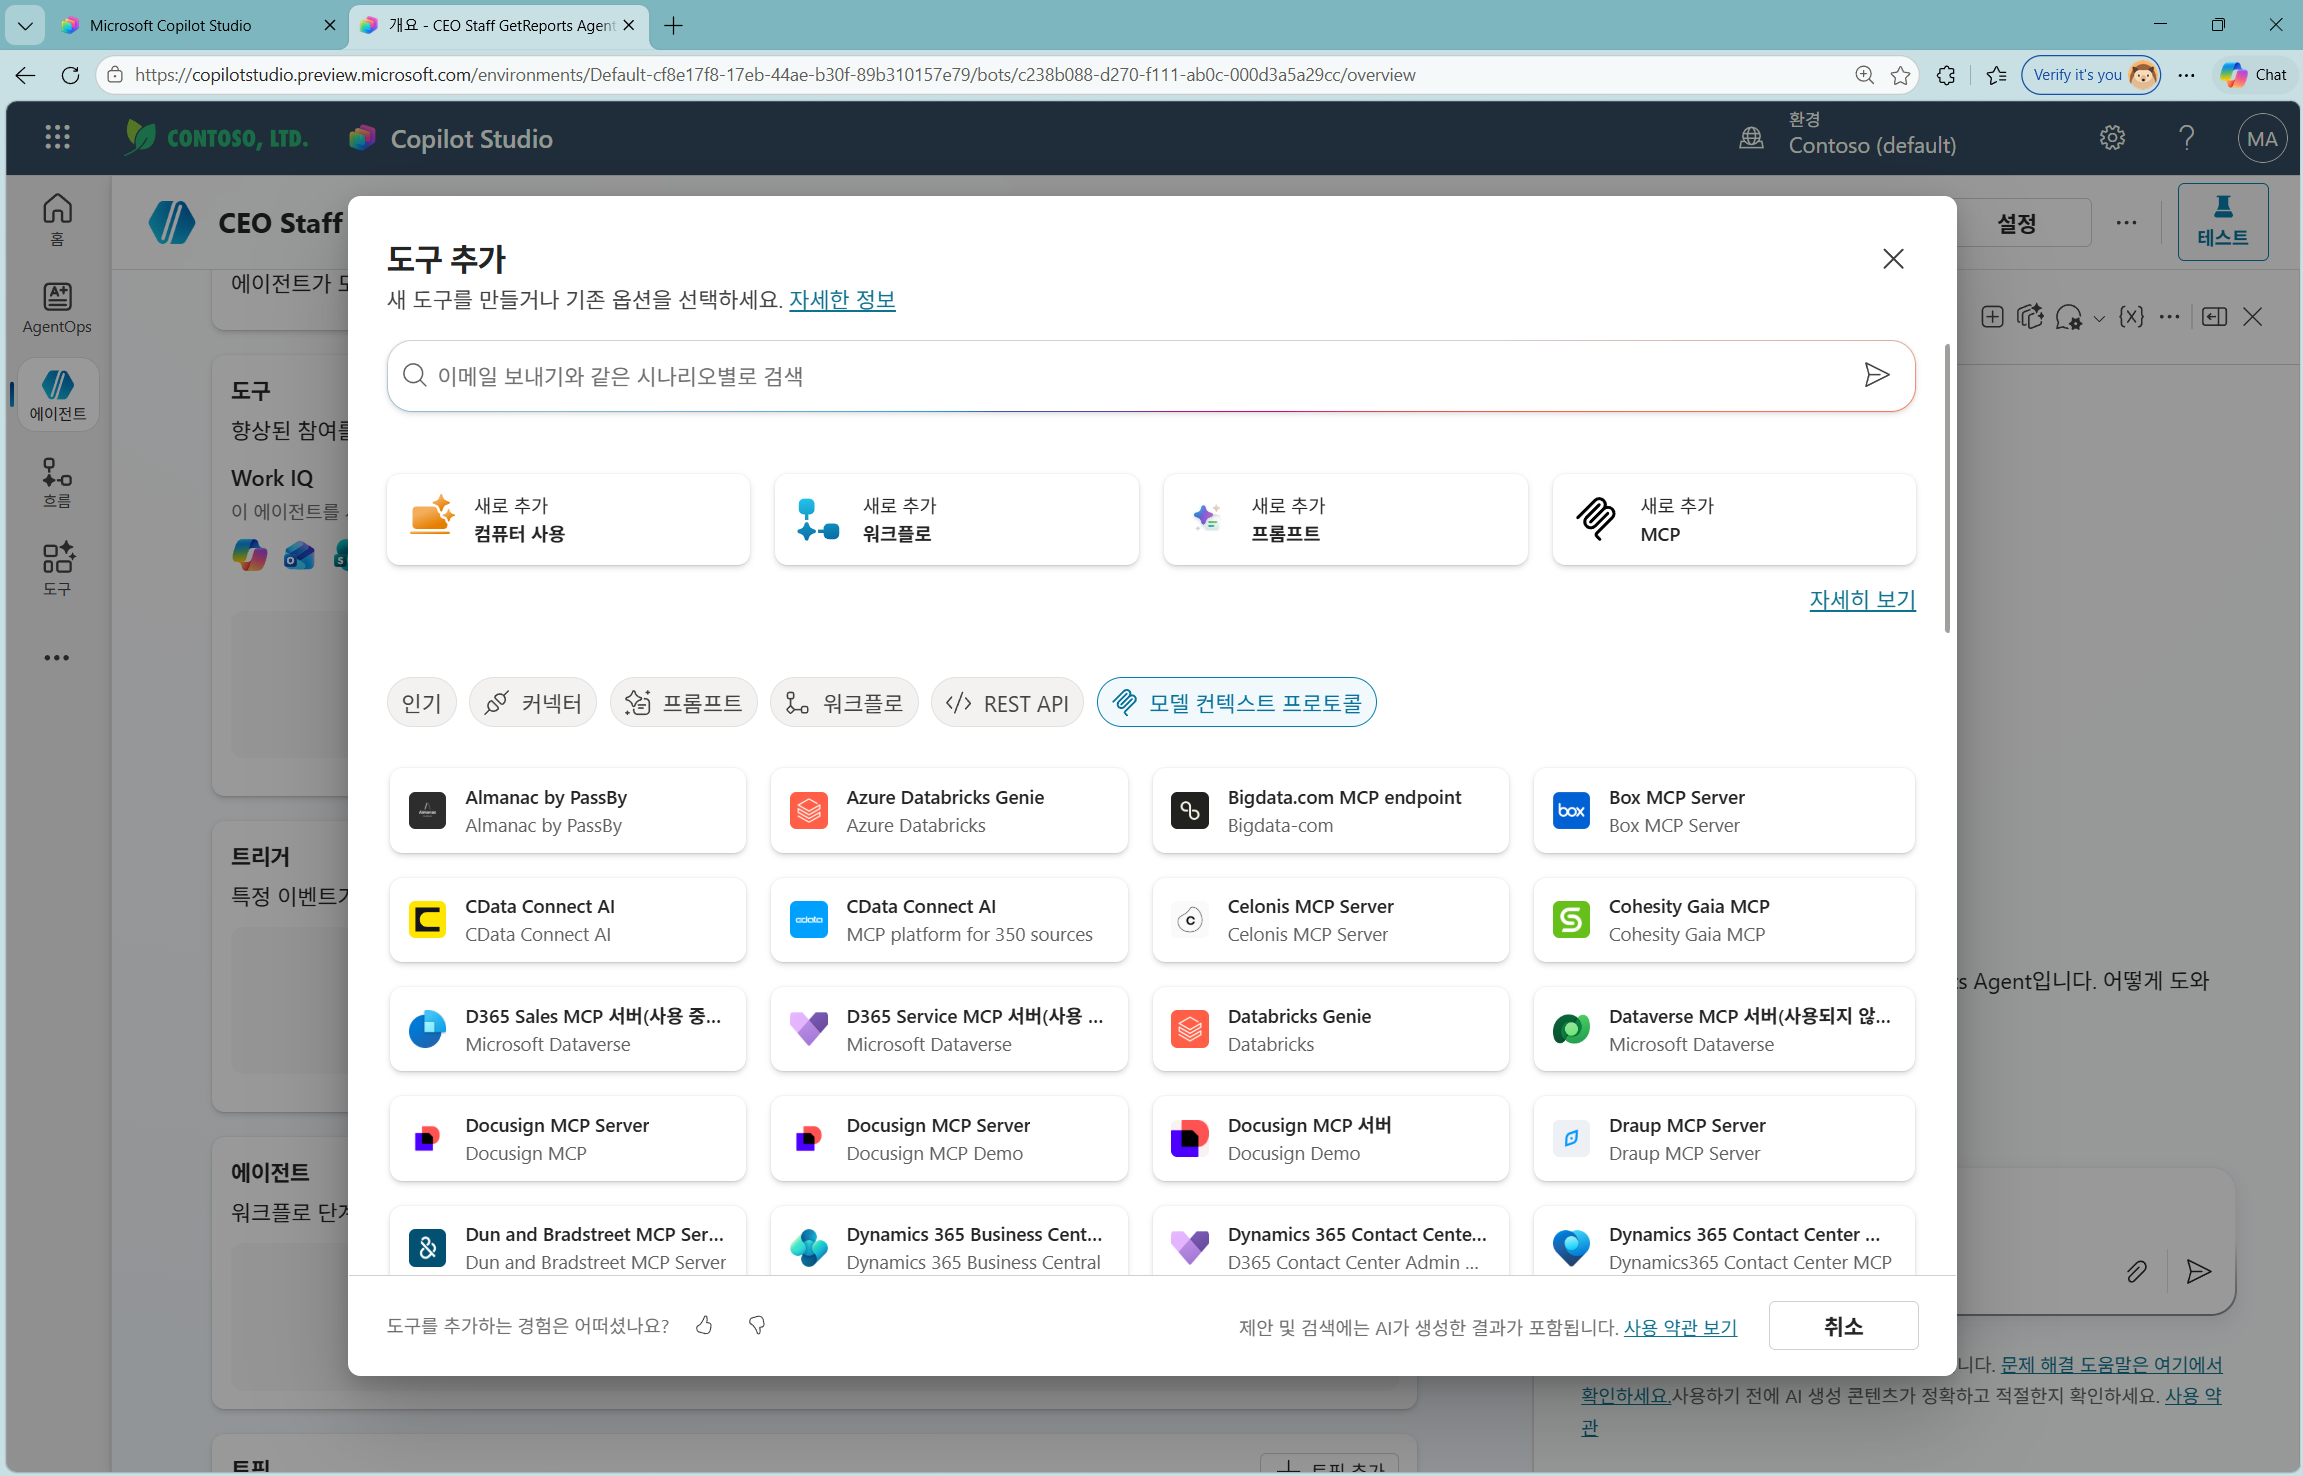The width and height of the screenshot is (2303, 1476).
Task: Choose Almanac by PassBy MCP tool
Action: point(568,811)
